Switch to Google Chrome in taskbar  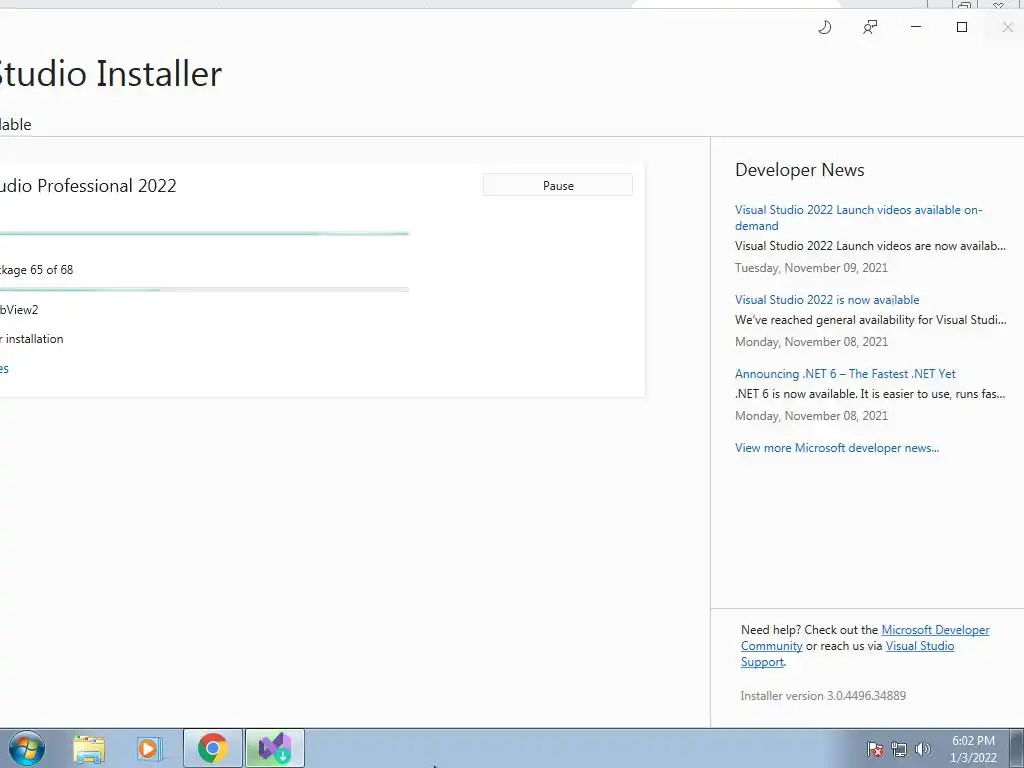213,748
